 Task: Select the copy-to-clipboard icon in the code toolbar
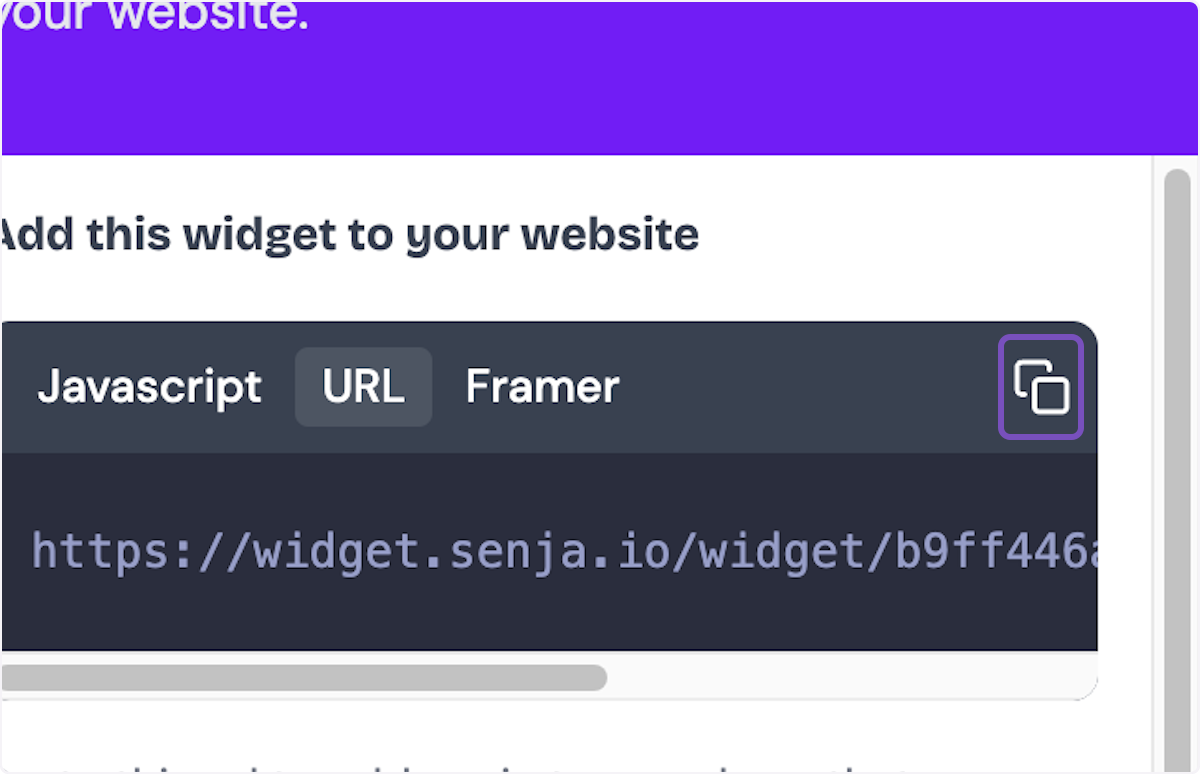click(x=1040, y=388)
